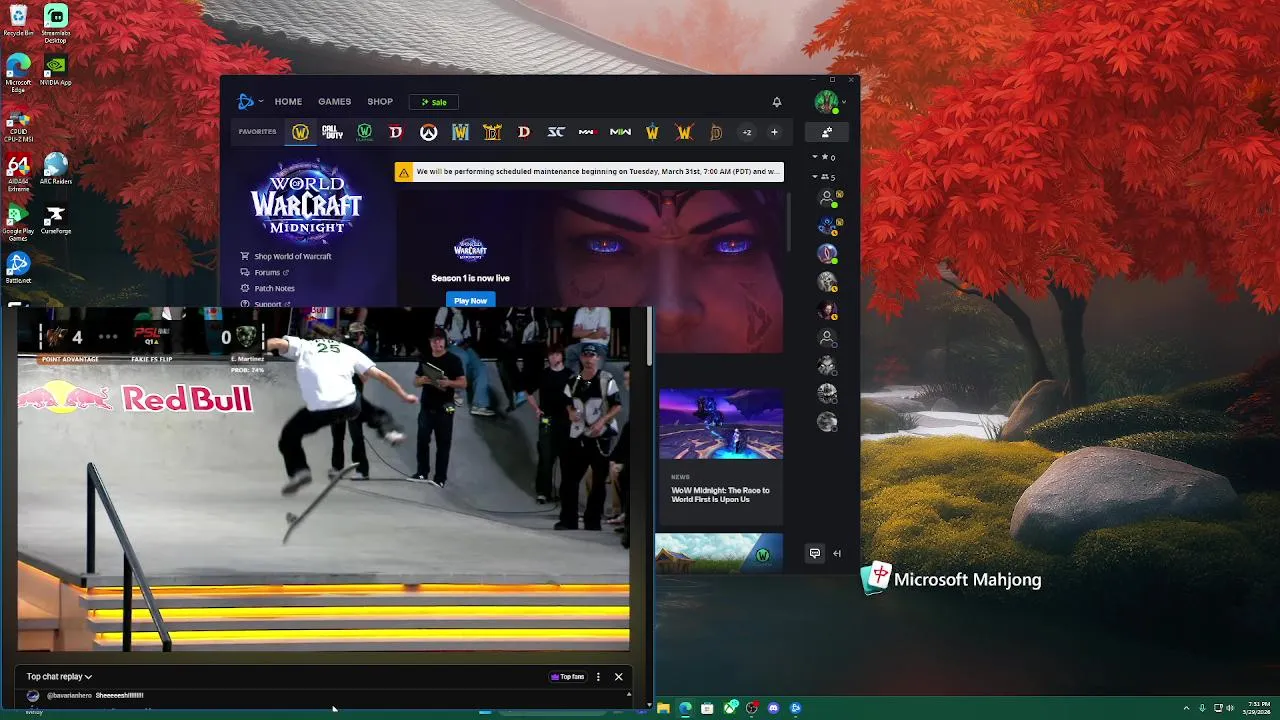
Task: Open the Battle.net desktop shortcut
Action: pos(18,268)
